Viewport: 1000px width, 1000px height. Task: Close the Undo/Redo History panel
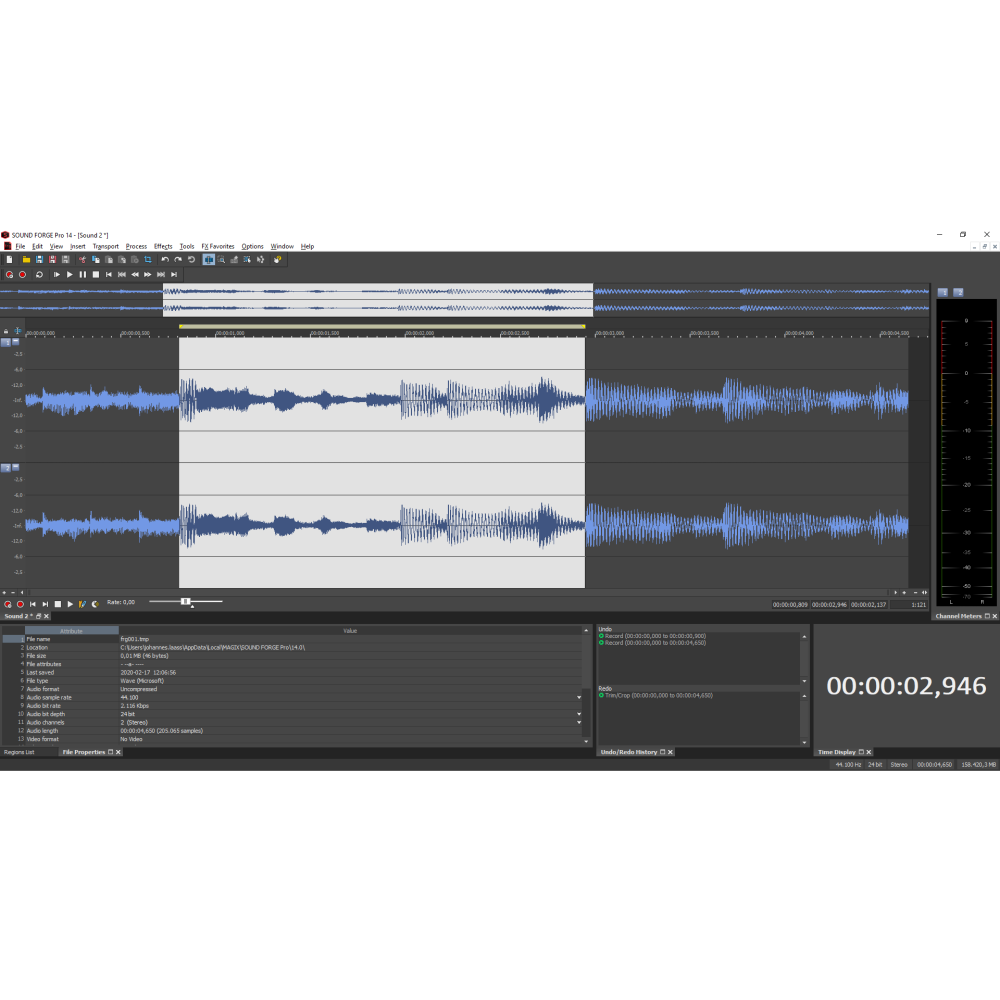[x=670, y=752]
